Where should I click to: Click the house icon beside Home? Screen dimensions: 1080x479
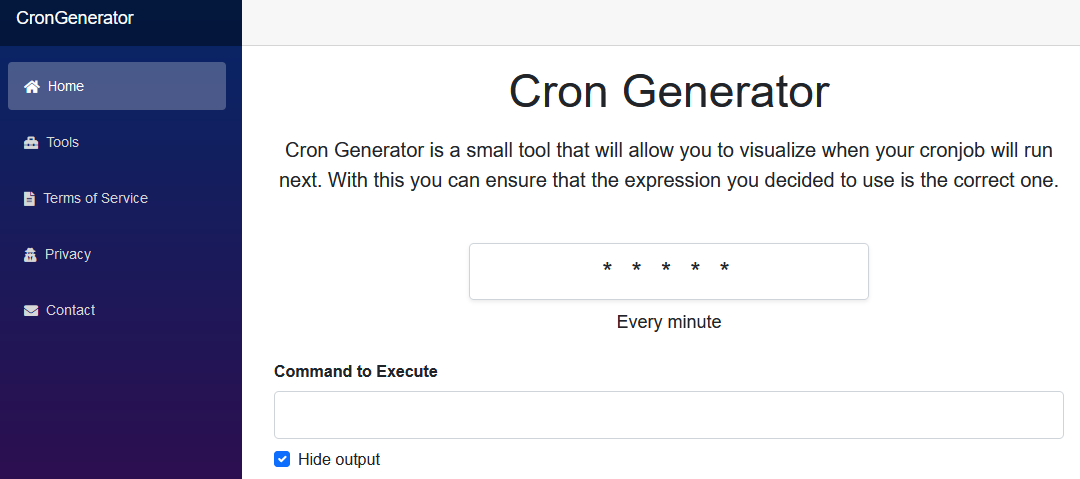[x=32, y=86]
